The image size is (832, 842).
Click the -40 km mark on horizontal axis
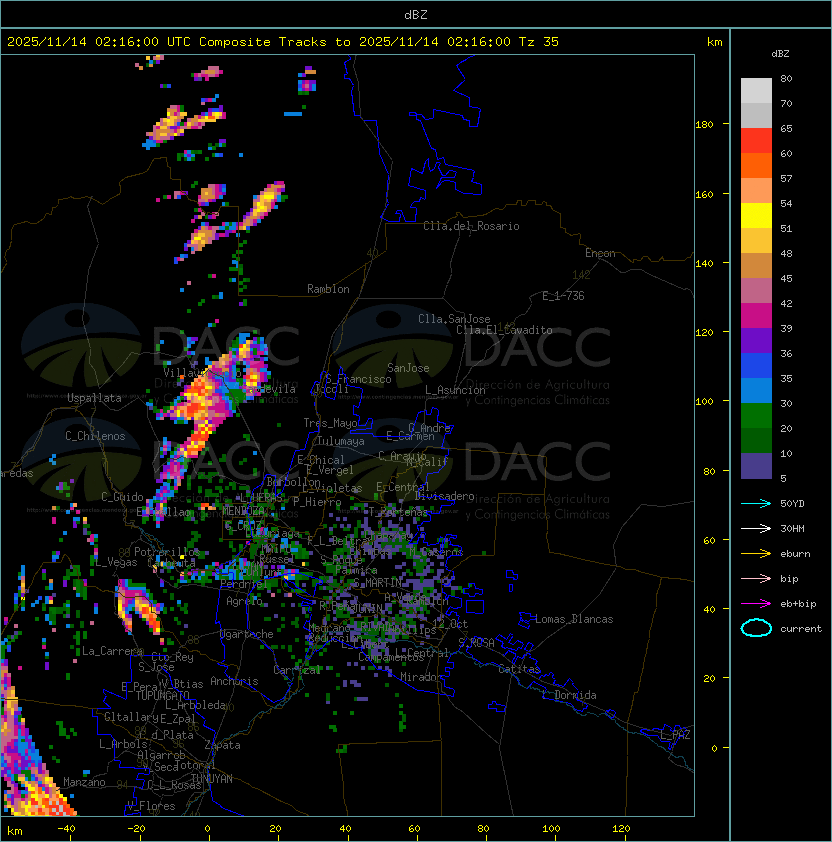coord(66,829)
